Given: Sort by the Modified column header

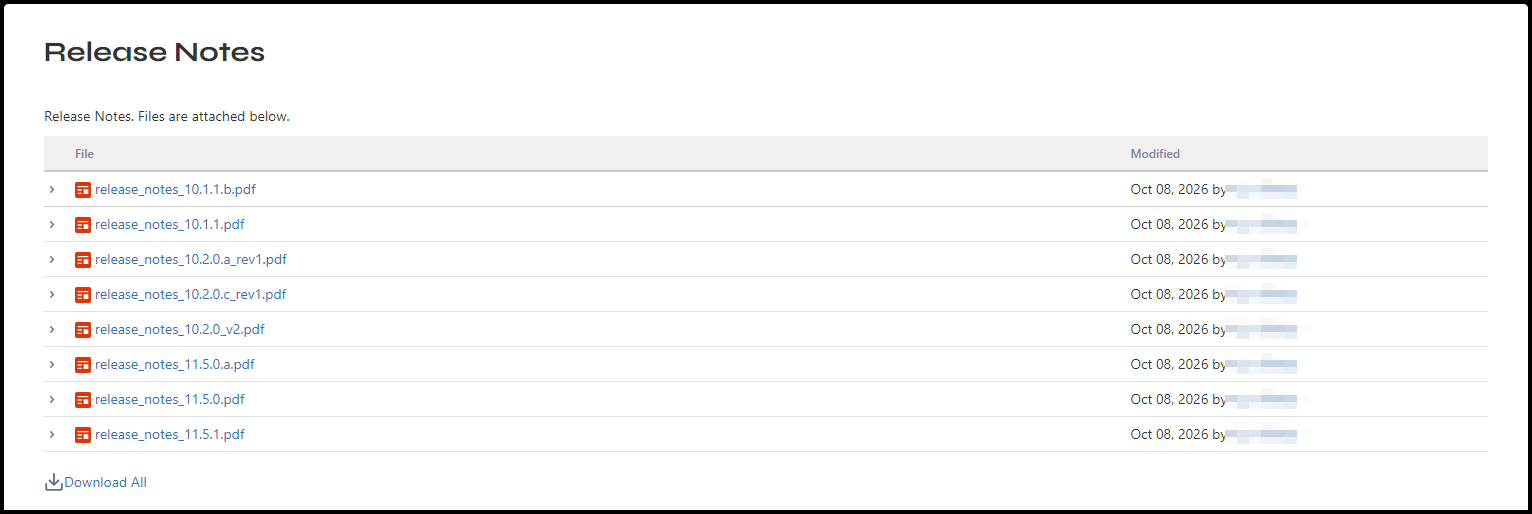Looking at the screenshot, I should [1155, 154].
